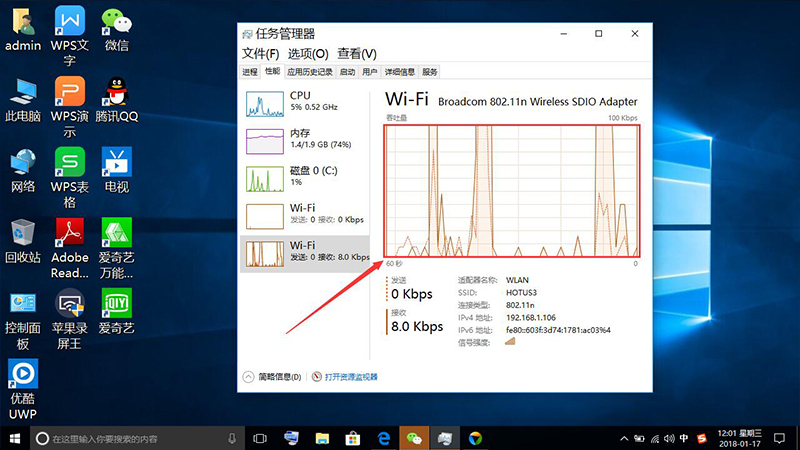Launch WPS文字 desktop shortcut
This screenshot has width=800, height=450.
[70, 36]
